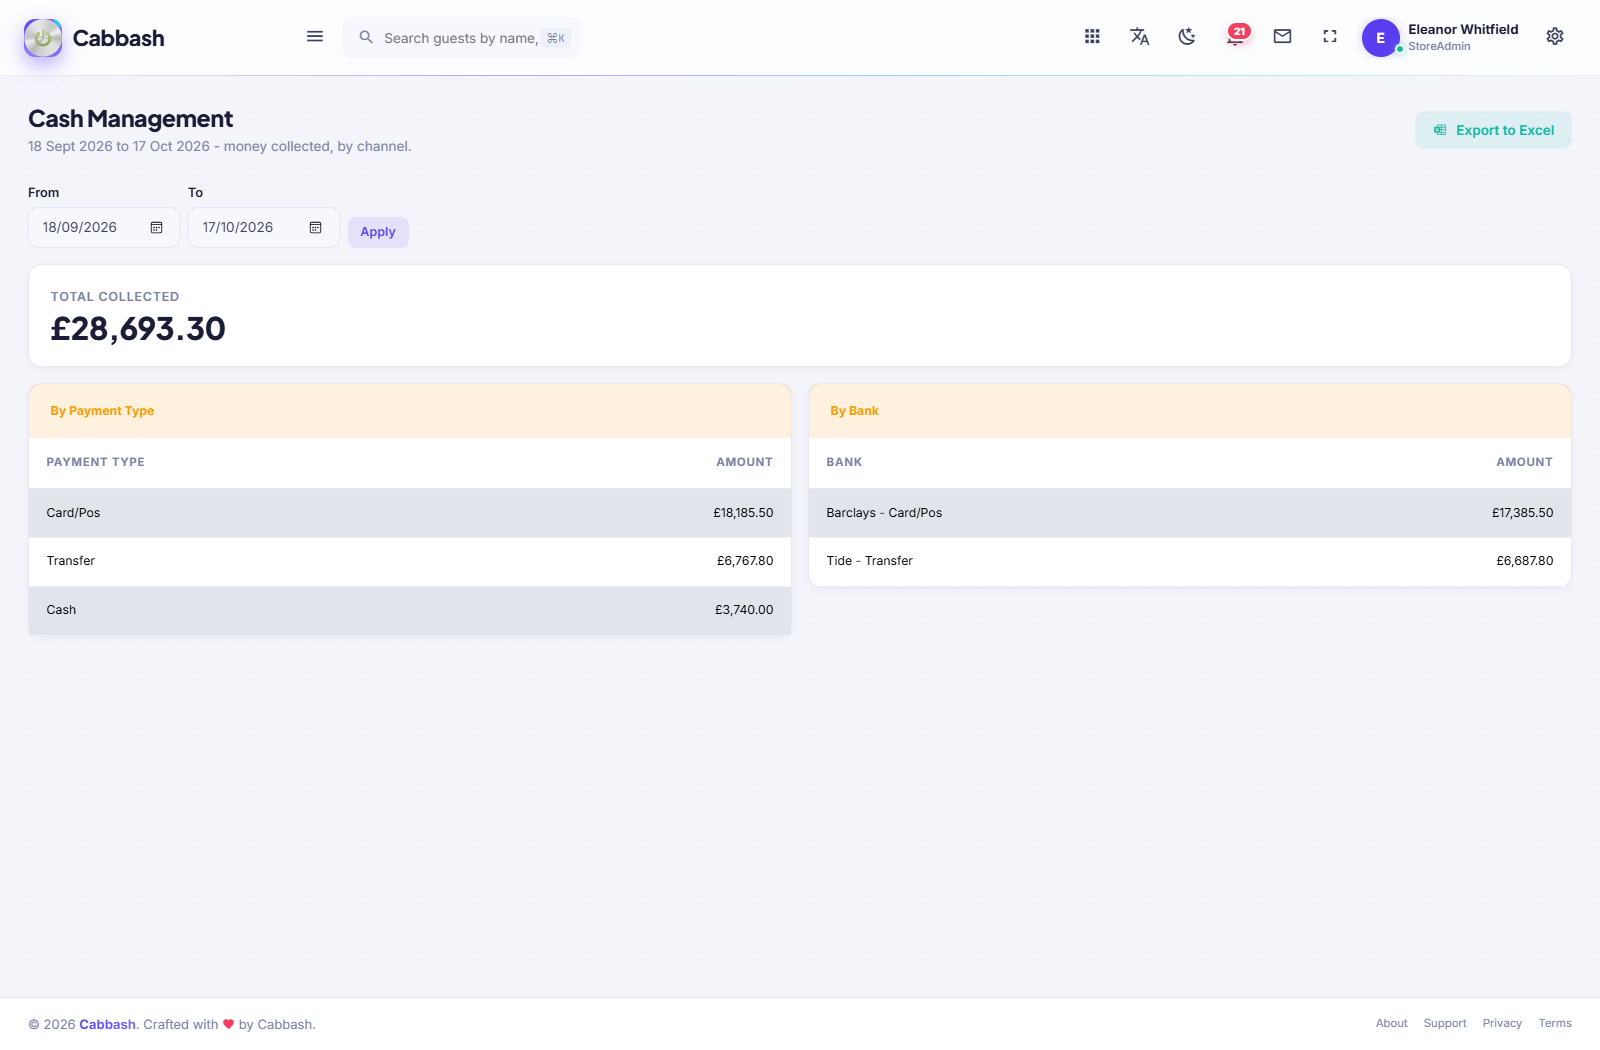Click the By Bank card header
1600x1050 pixels.
[1190, 411]
